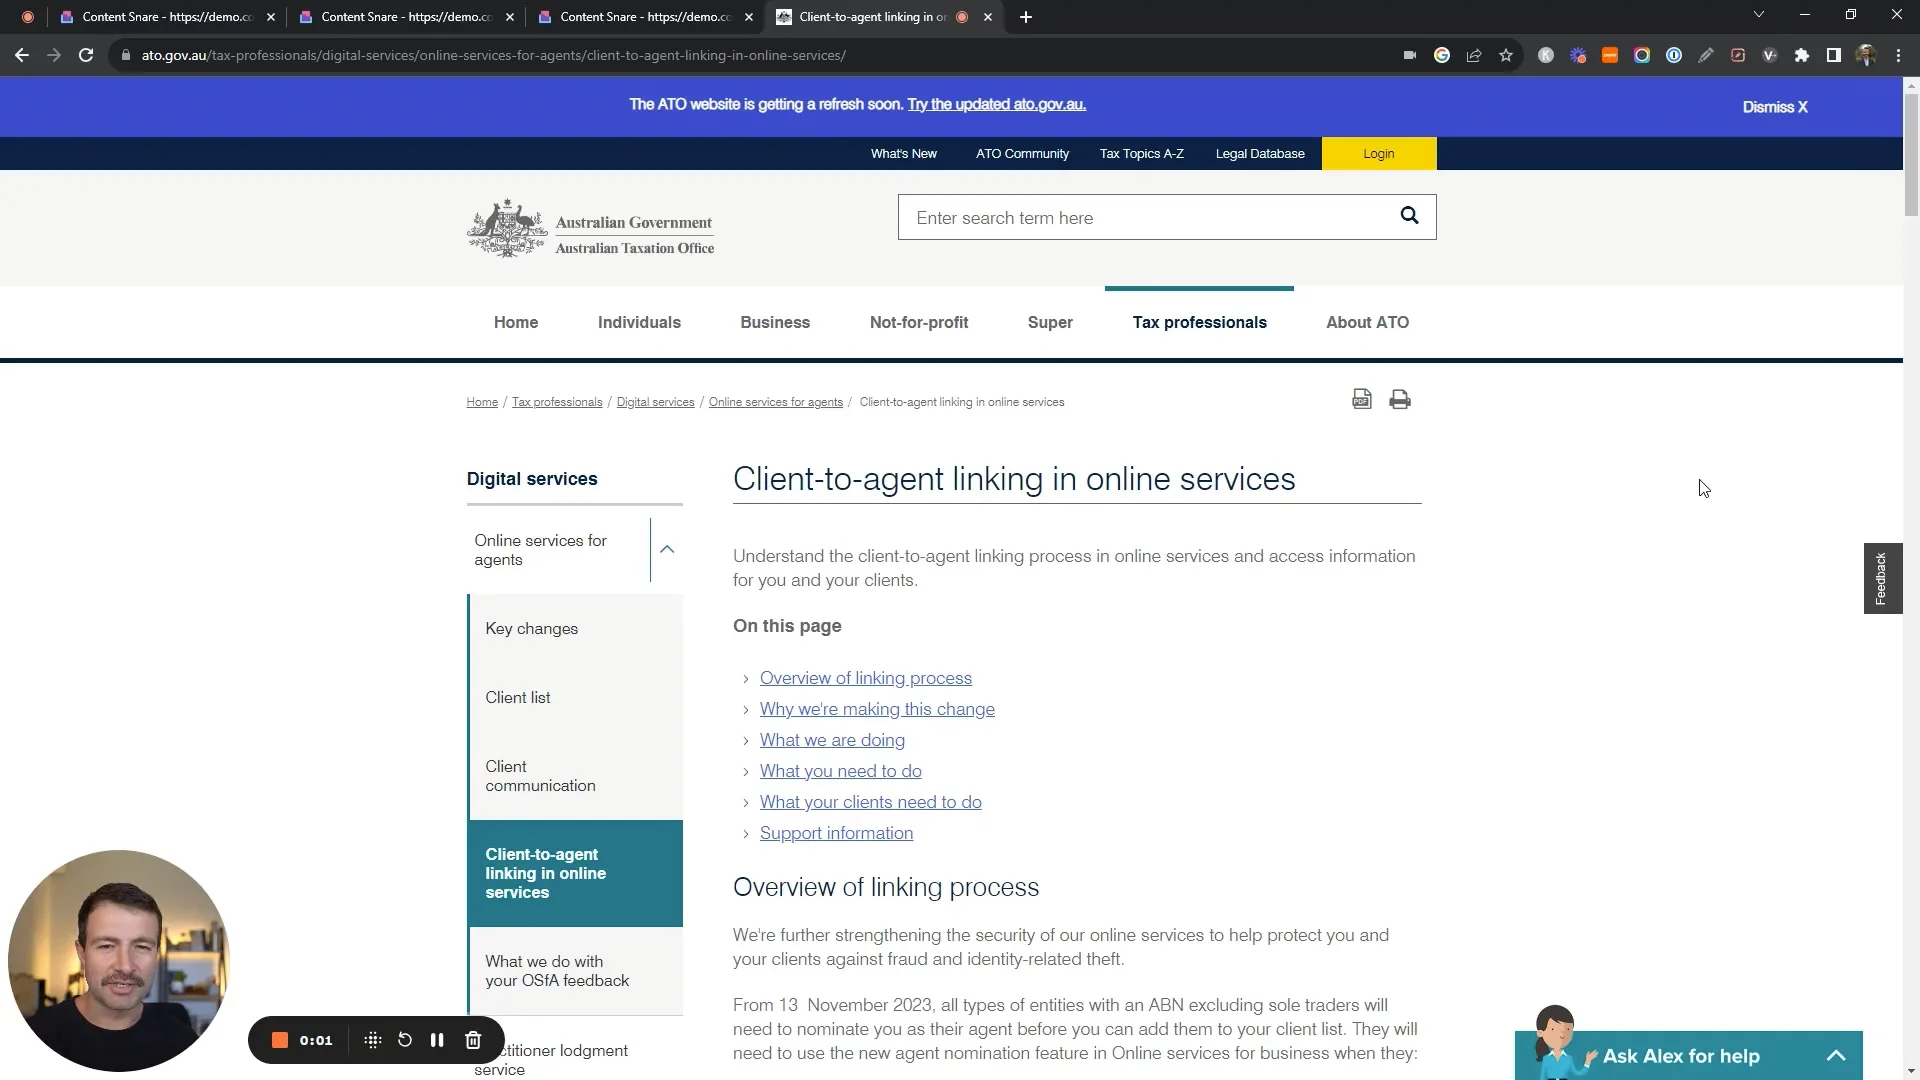The width and height of the screenshot is (1920, 1080).
Task: Reload the page in browser
Action: [86, 56]
